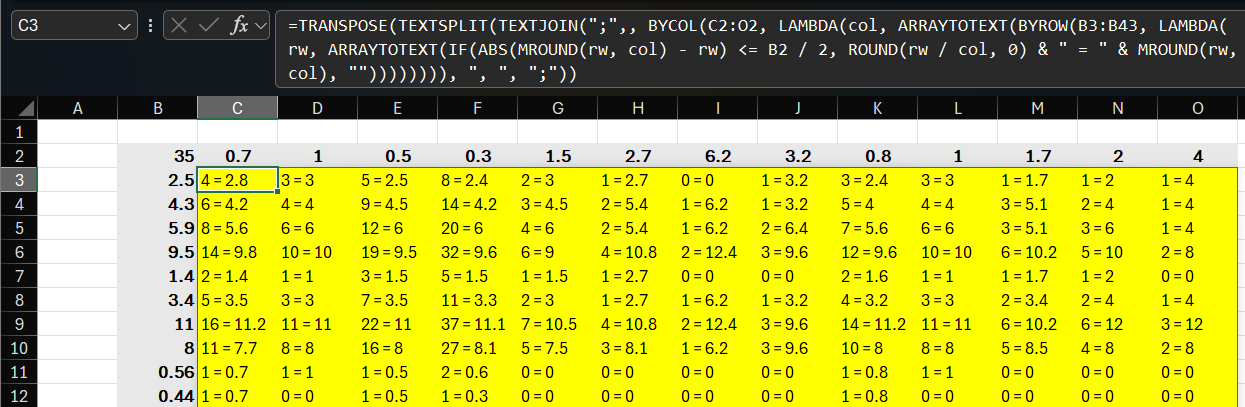Select column I header
Screen dimensions: 1245x407
coord(717,107)
